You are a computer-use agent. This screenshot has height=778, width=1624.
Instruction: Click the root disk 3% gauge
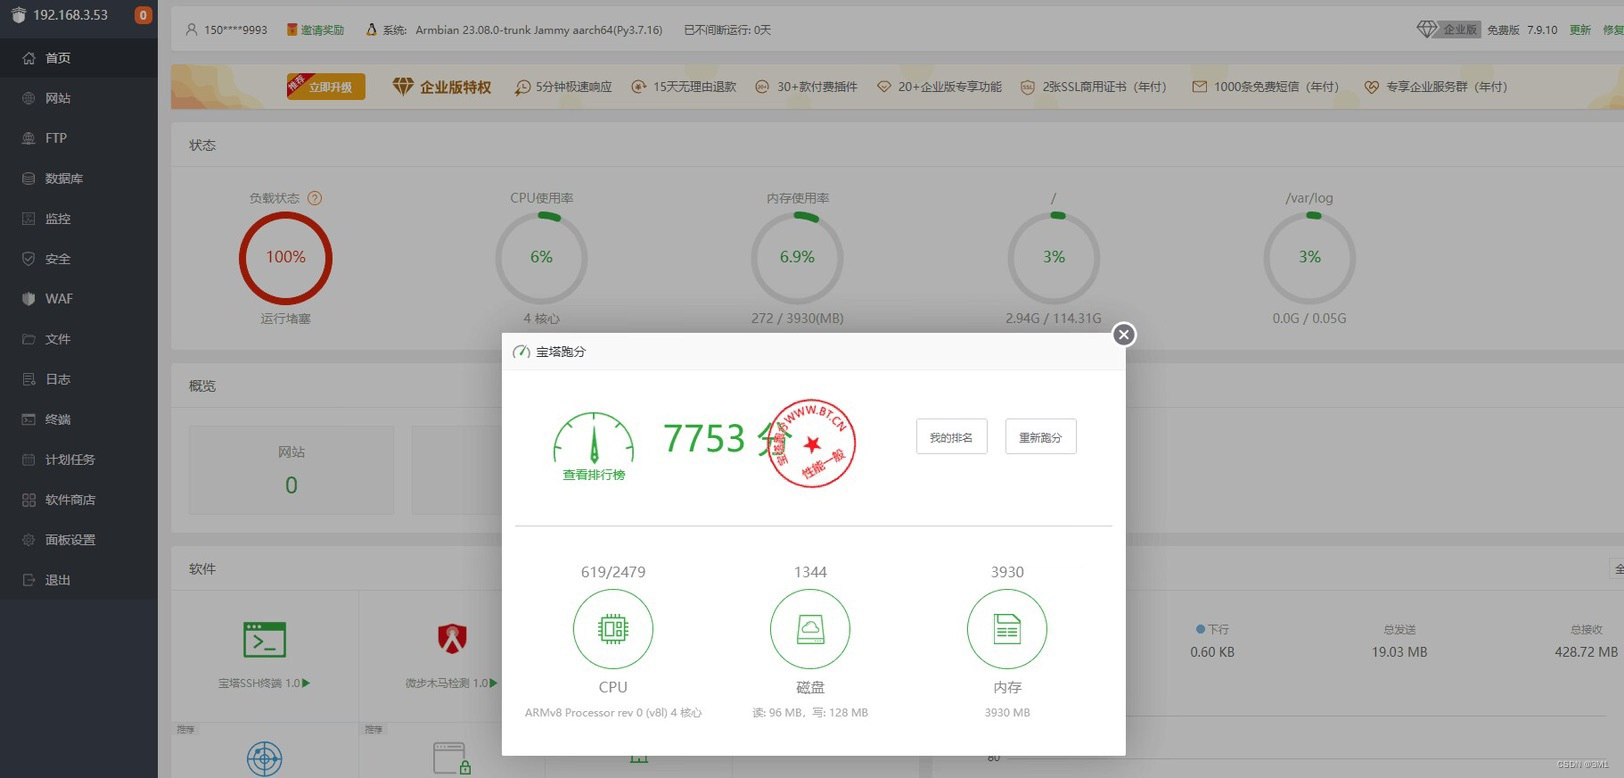[x=1054, y=257]
